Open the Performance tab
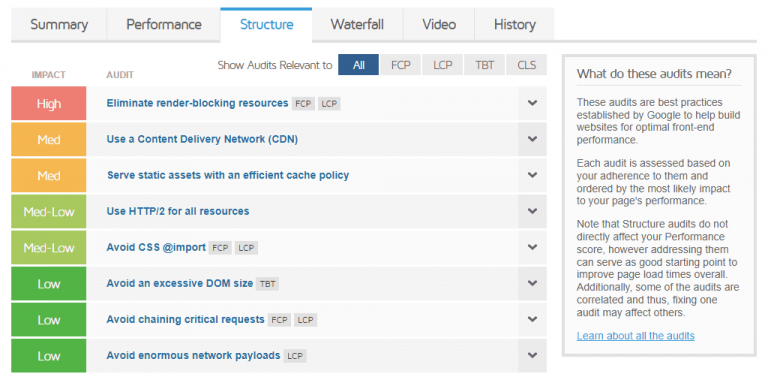 (x=164, y=24)
